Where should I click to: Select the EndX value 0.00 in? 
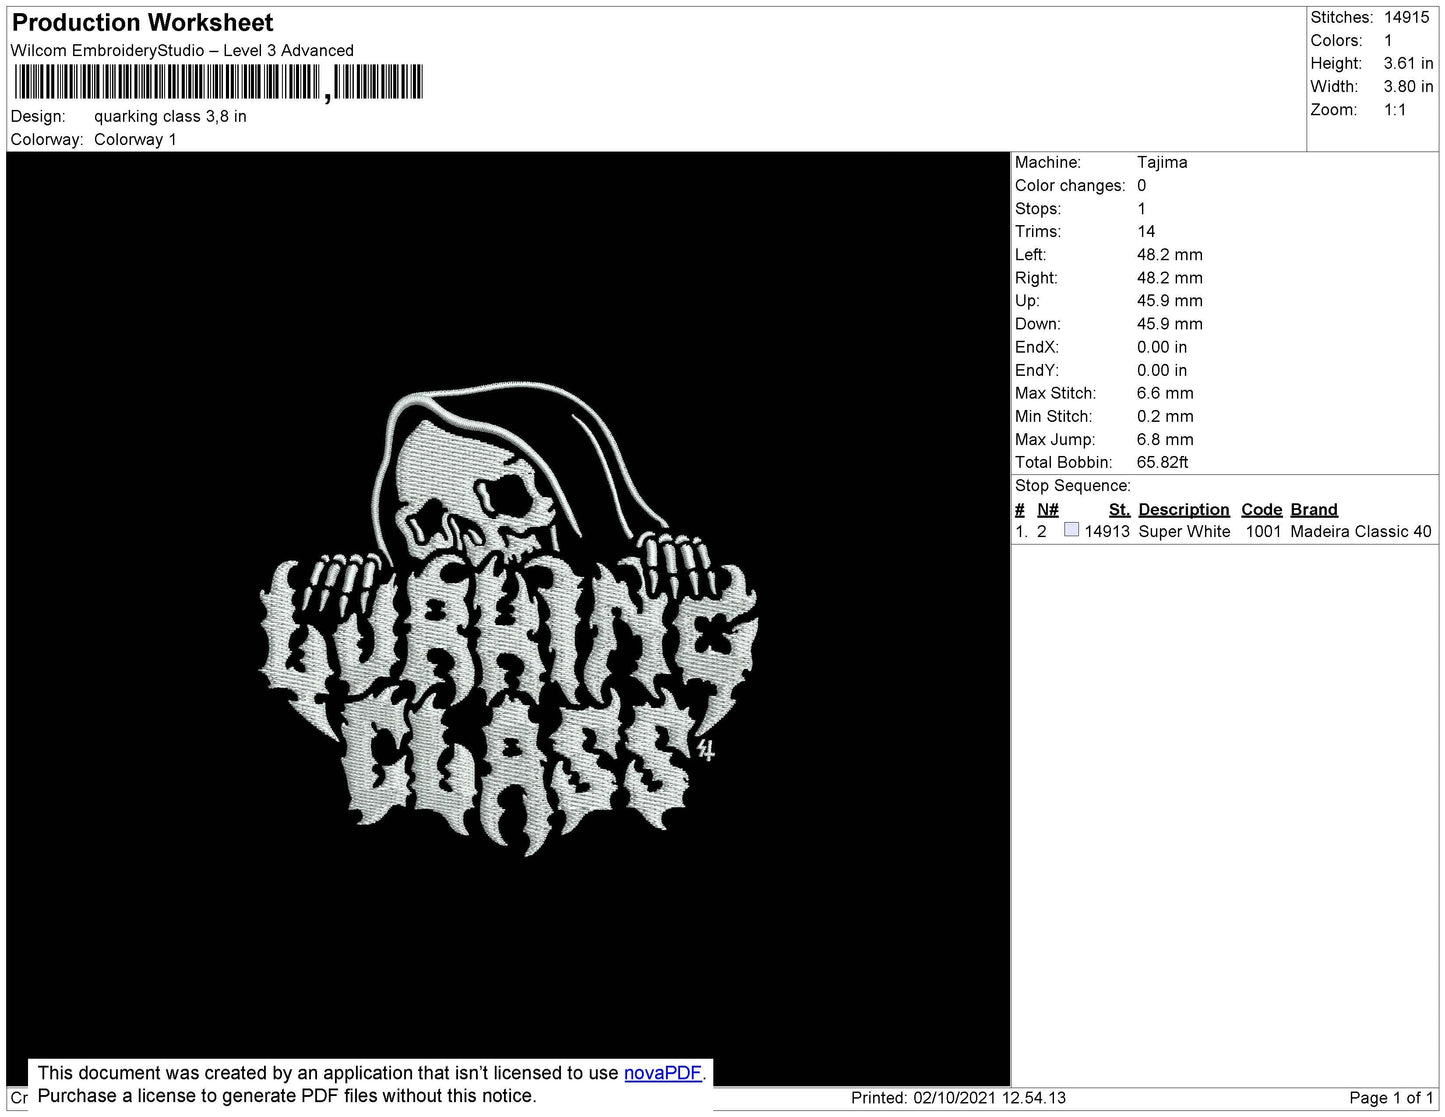(1162, 347)
